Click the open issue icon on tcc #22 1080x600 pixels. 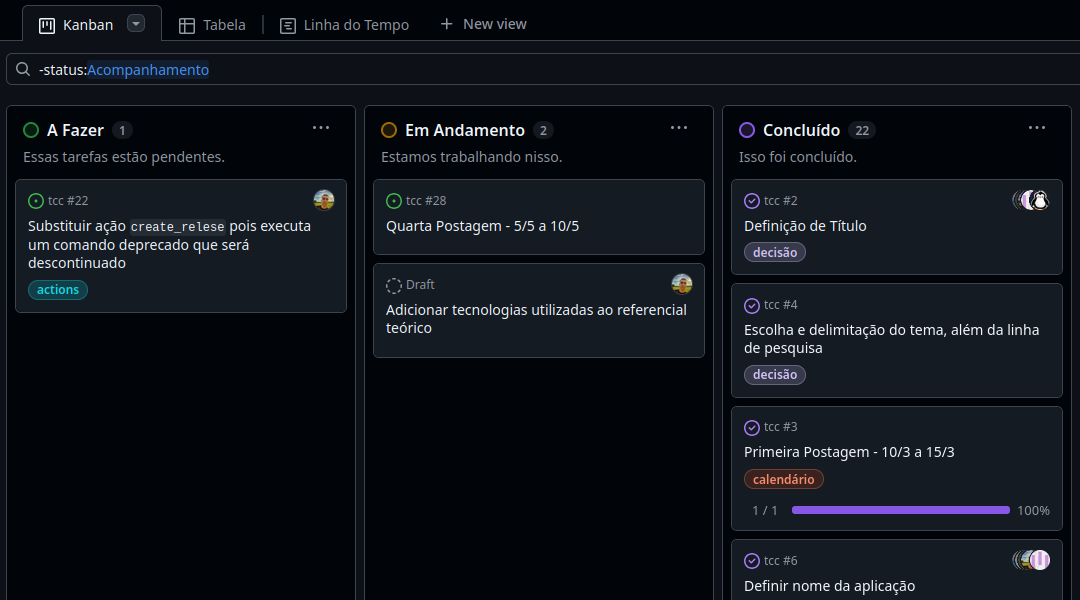pos(36,201)
